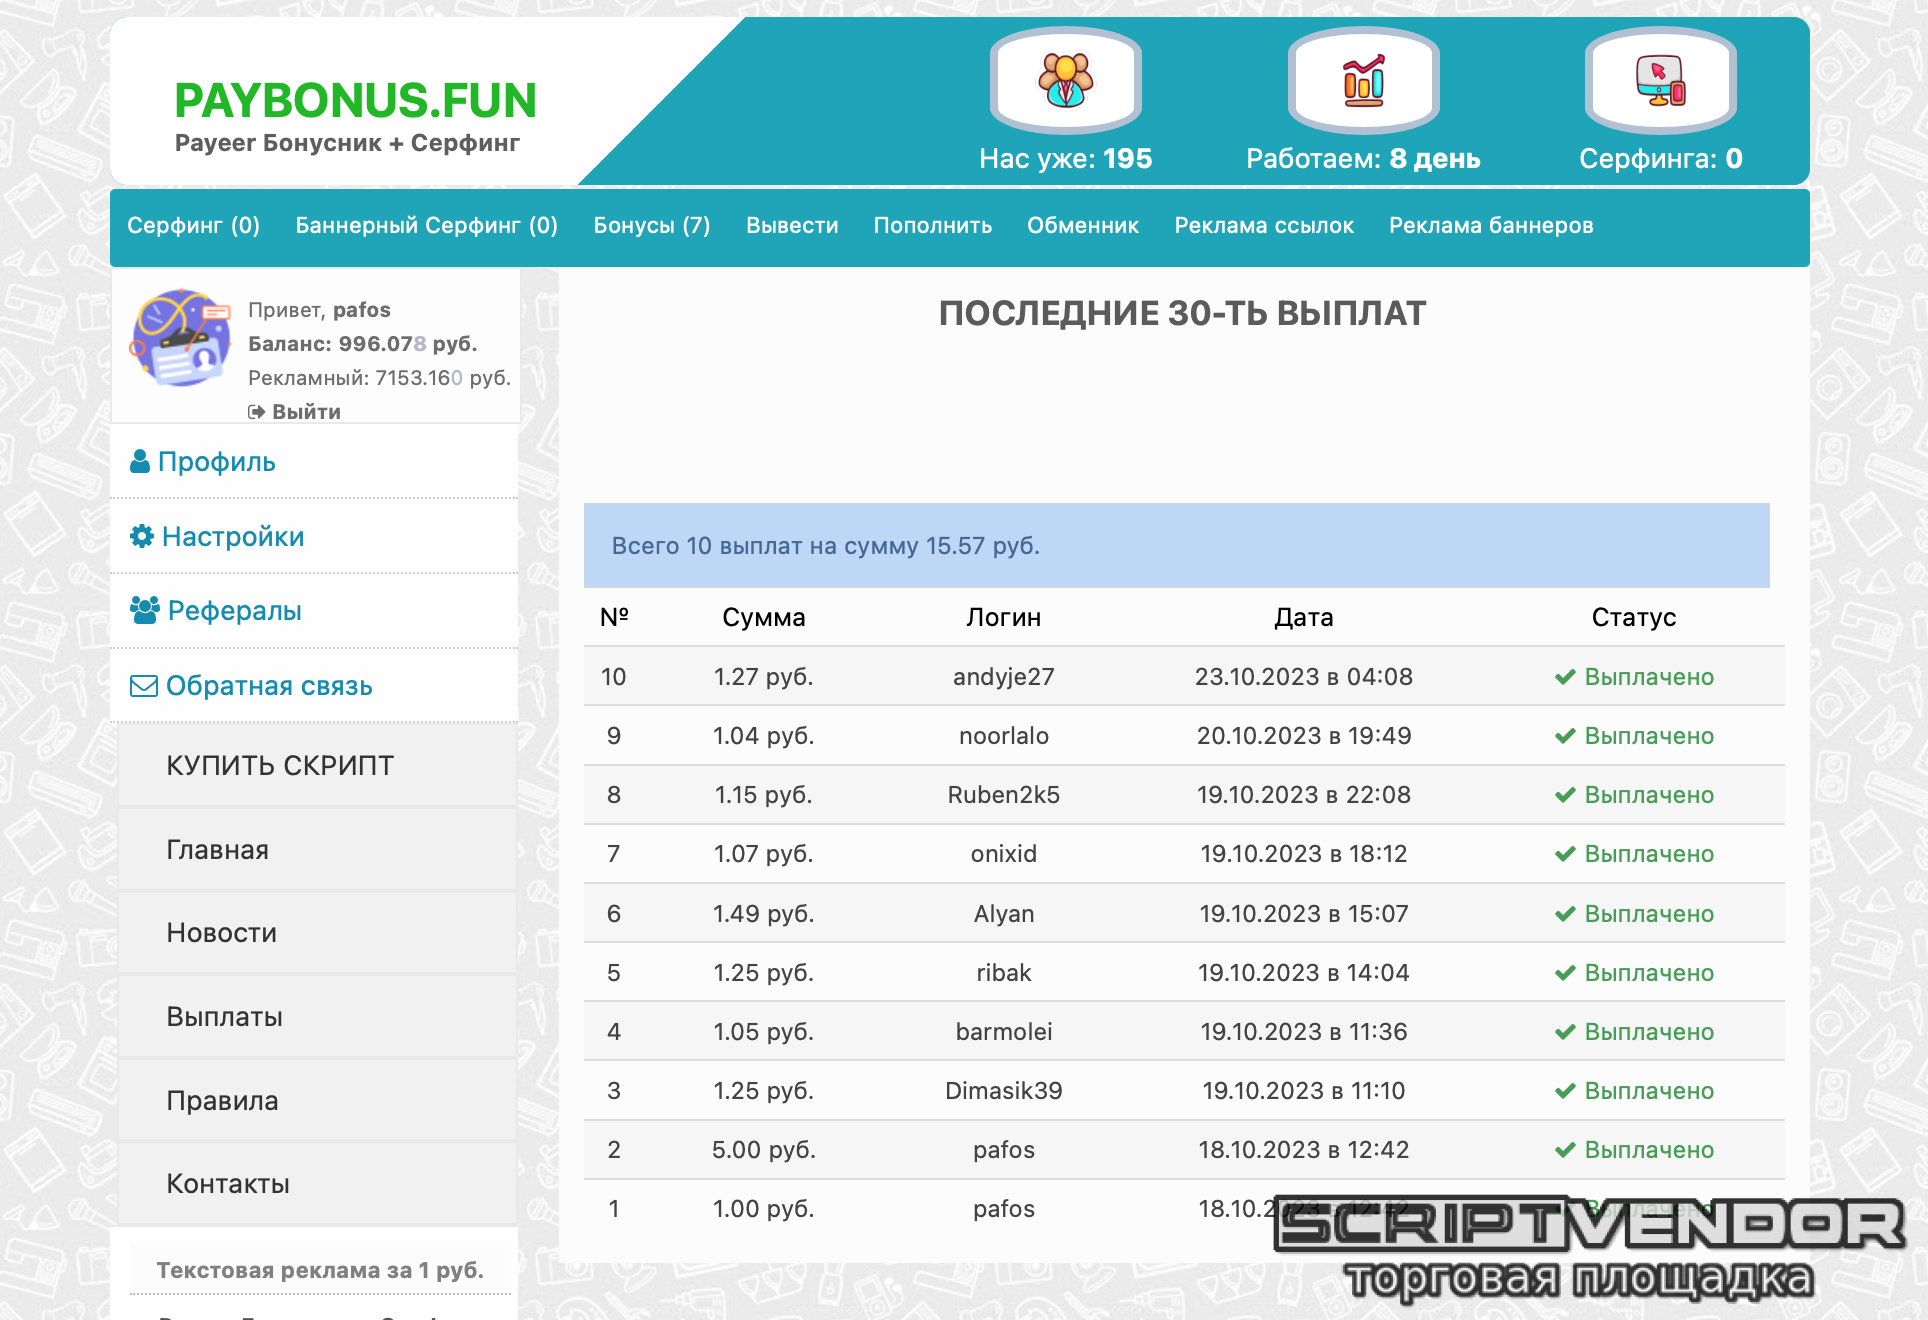Screen dimensions: 1928x1320
Task: Open Серфинг (0) in the navigation bar
Action: tap(193, 226)
